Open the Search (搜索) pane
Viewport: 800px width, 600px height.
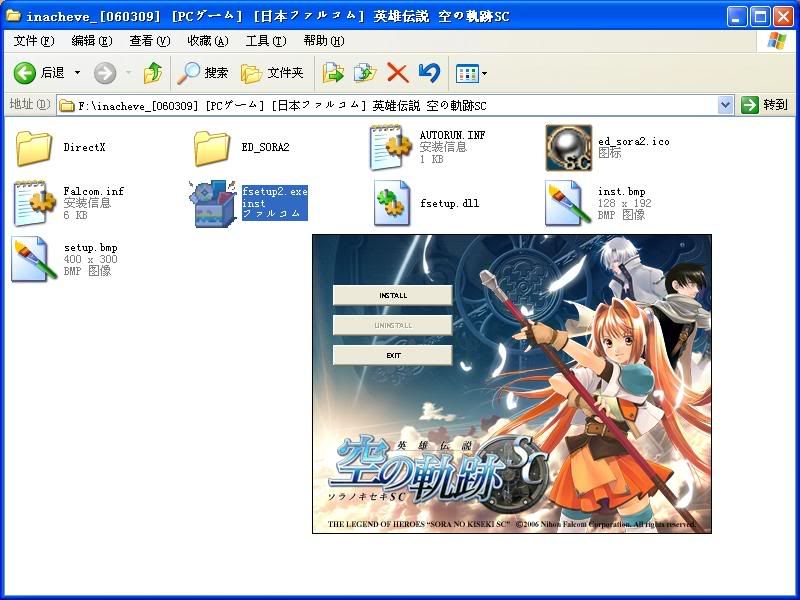203,73
